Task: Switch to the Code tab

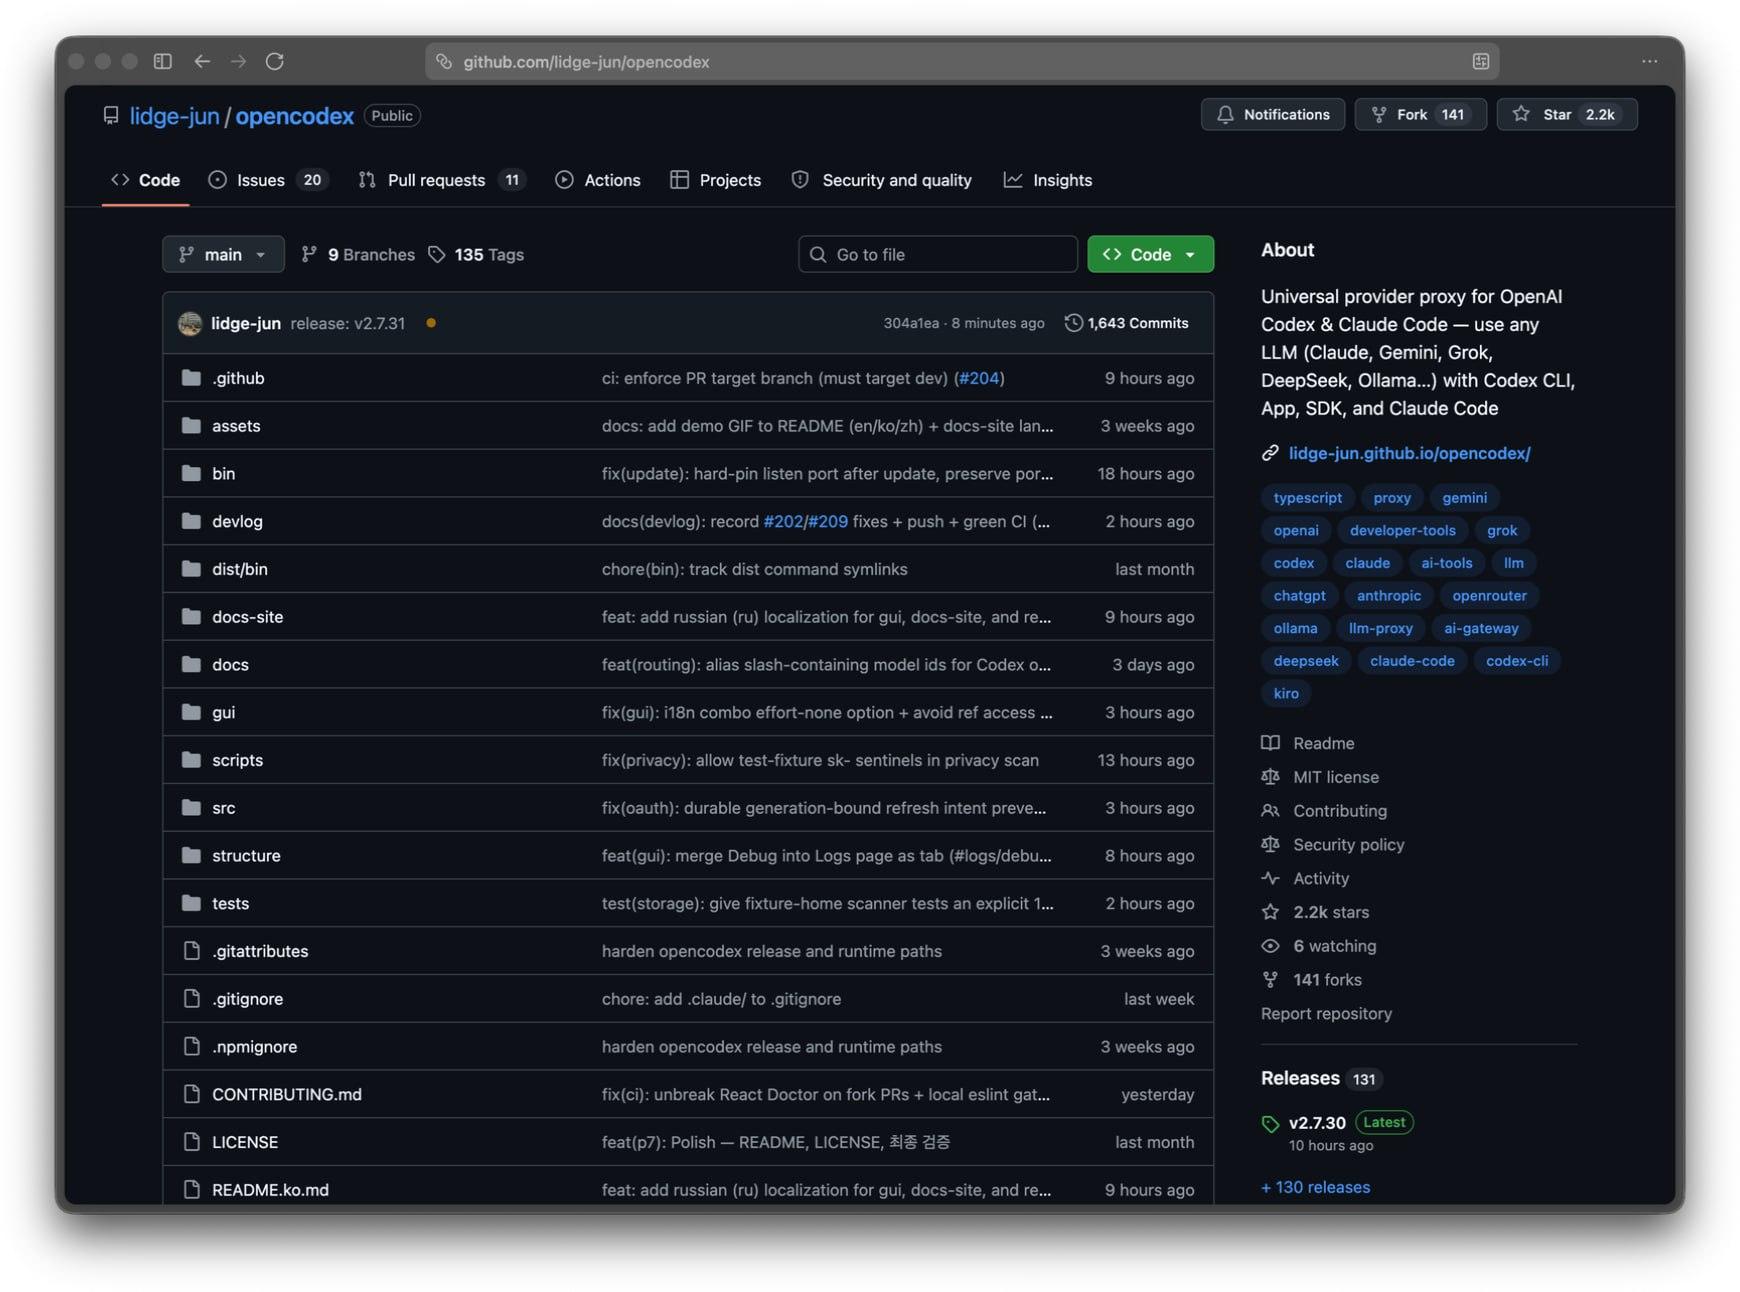Action: tap(145, 180)
